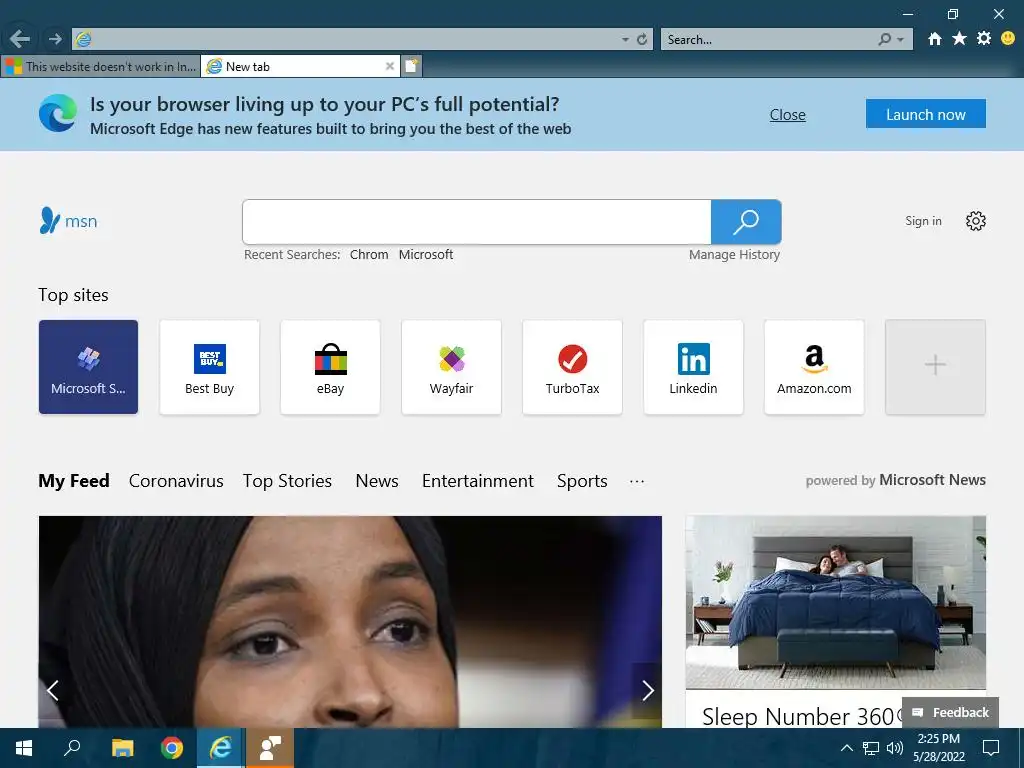Show hidden system tray icons chevron

(x=846, y=748)
